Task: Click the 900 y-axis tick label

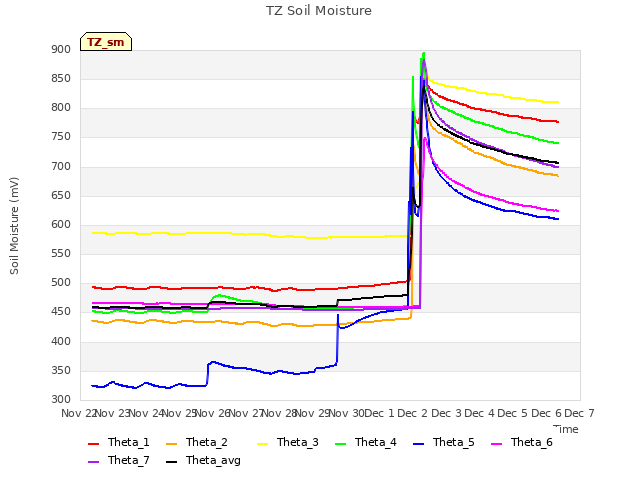Action: (x=61, y=49)
